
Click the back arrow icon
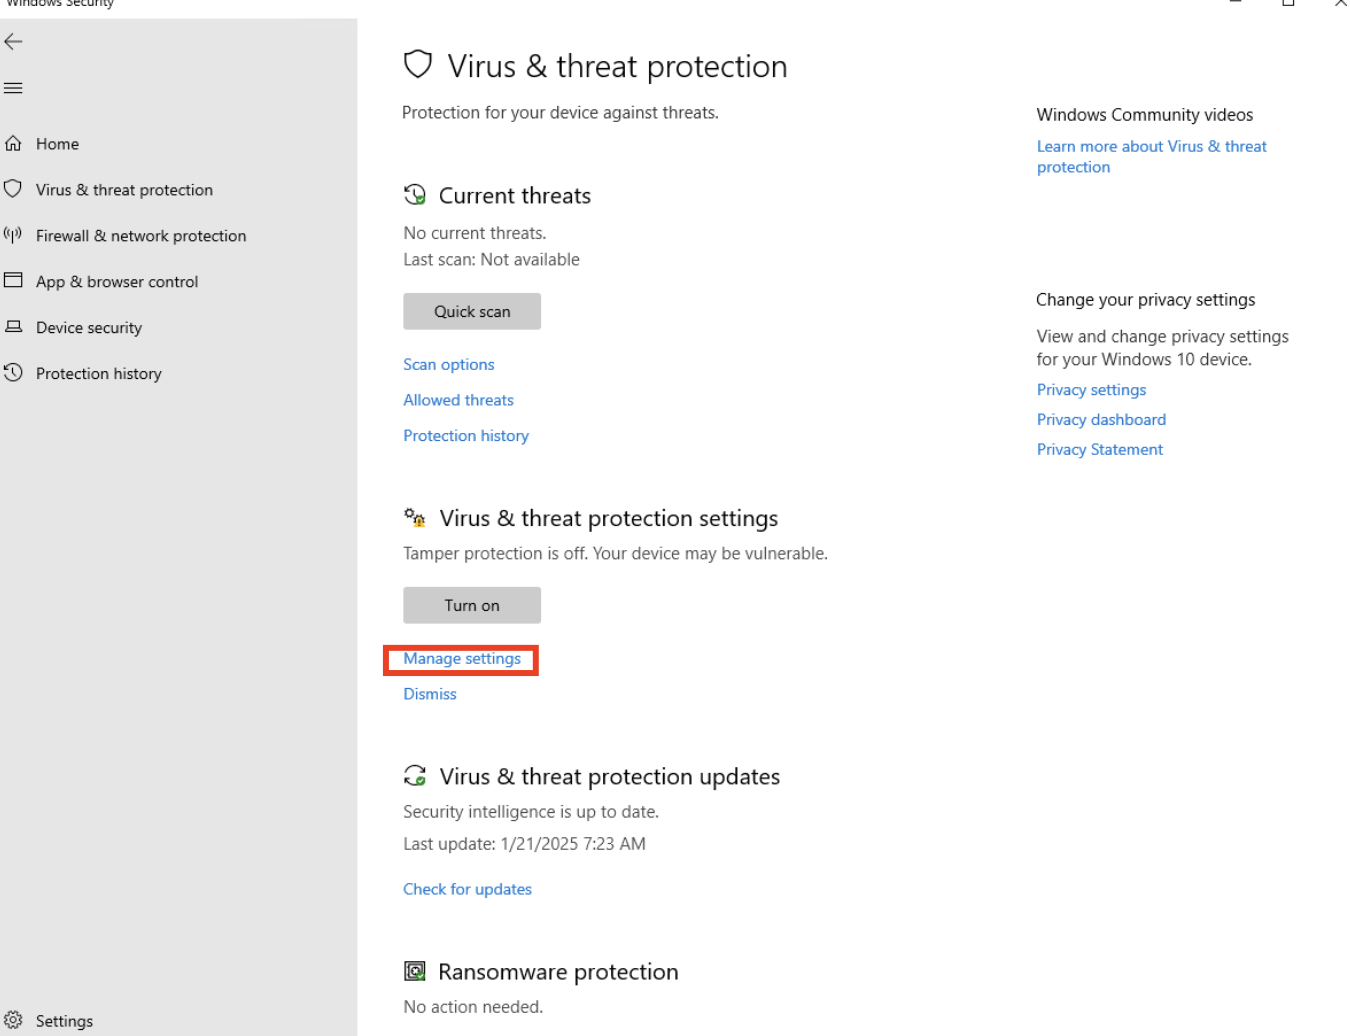[x=13, y=42]
